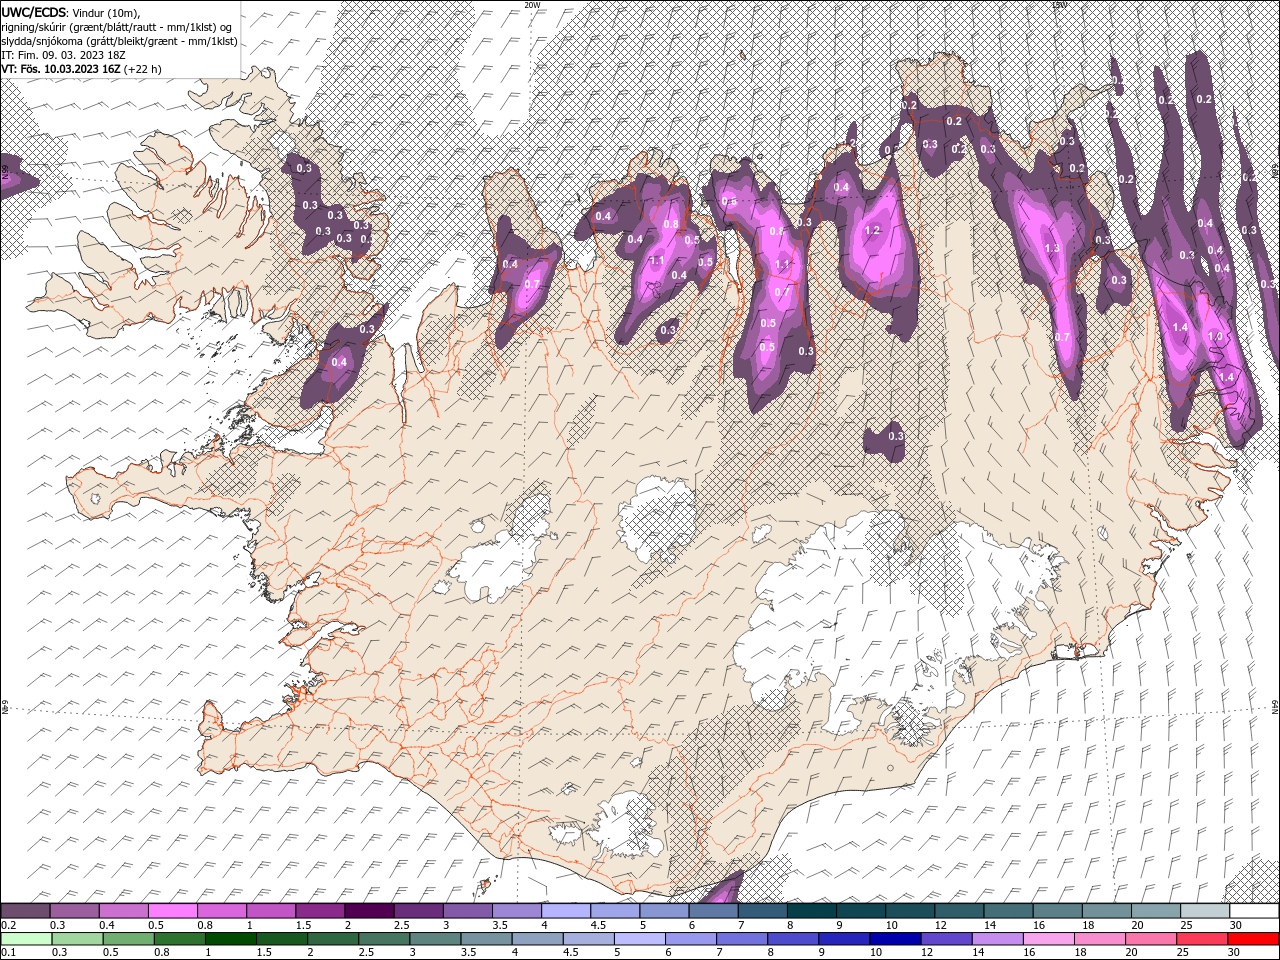Click the "0.1" label under the bottom legend row
This screenshot has height=960, width=1280.
pos(8,953)
